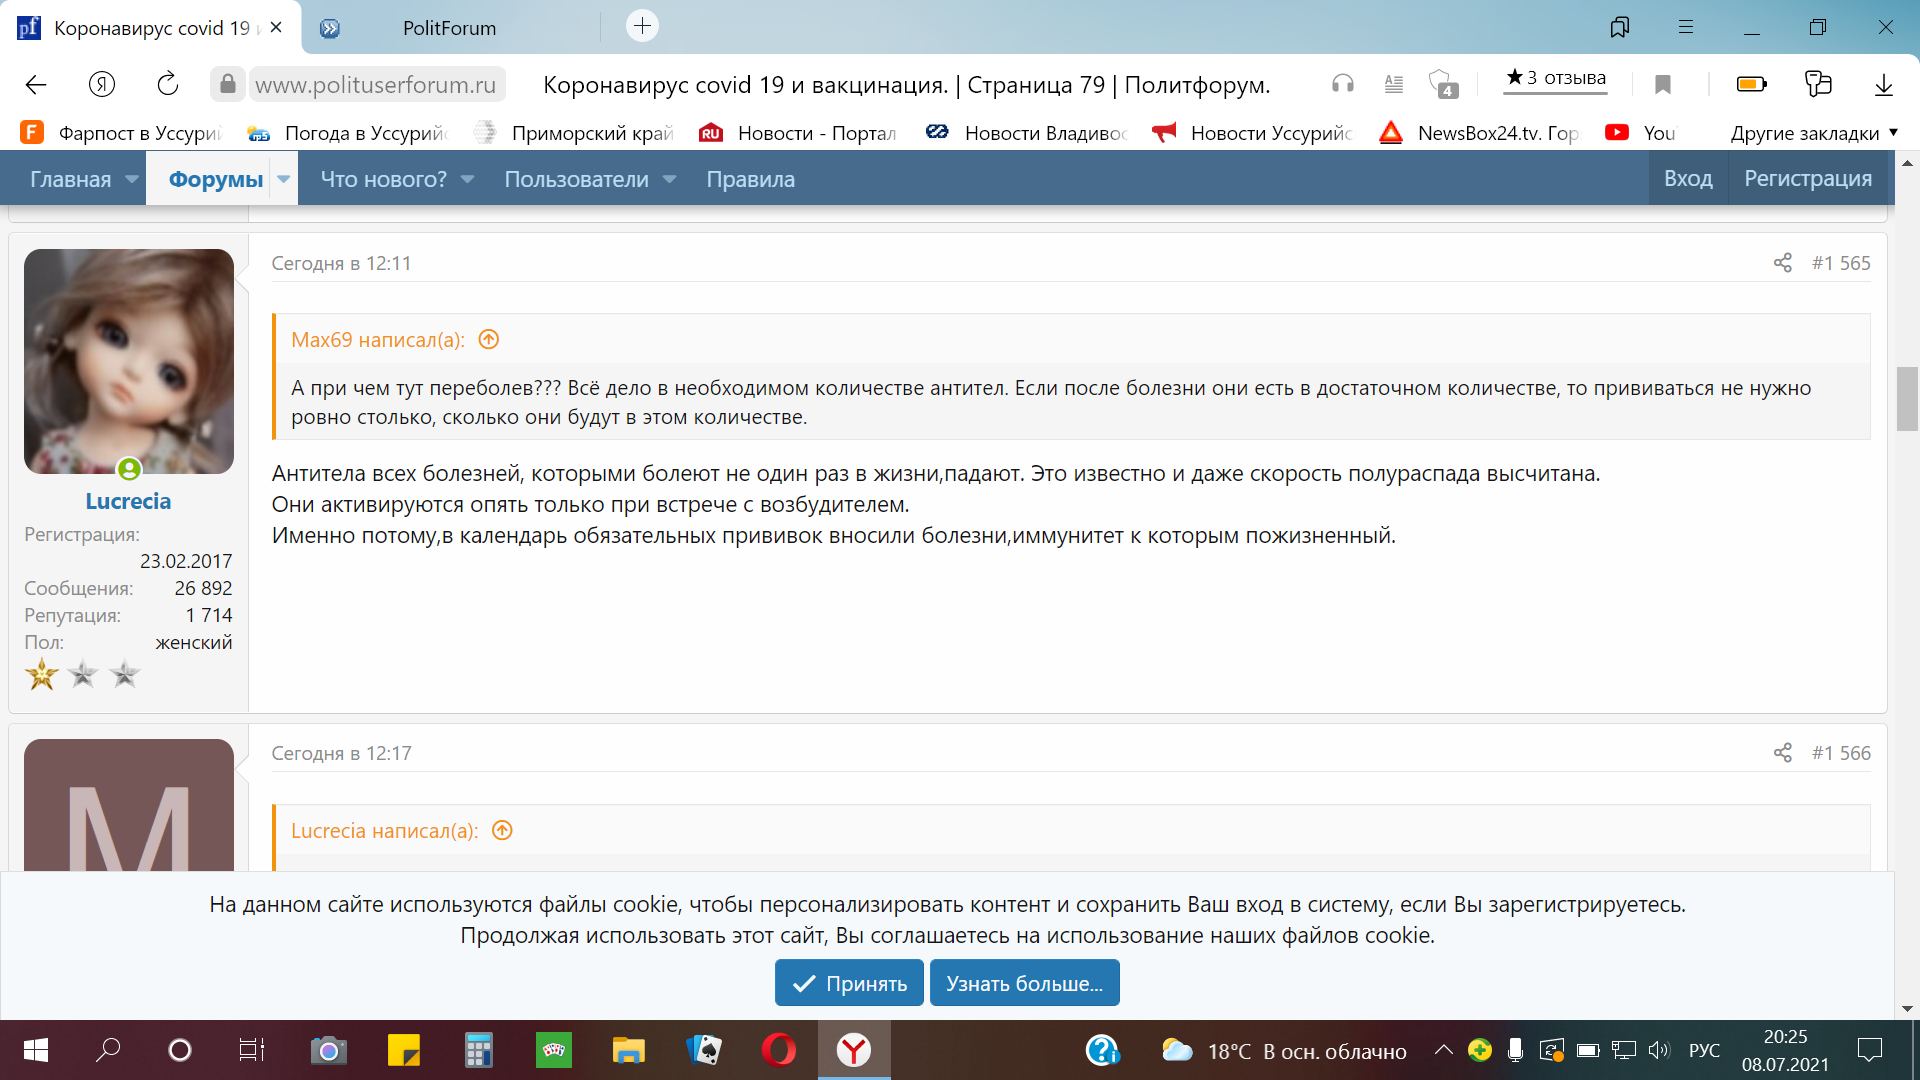Bookmark this page with ribbon icon
Viewport: 1920px width, 1080px height.
click(x=1663, y=84)
